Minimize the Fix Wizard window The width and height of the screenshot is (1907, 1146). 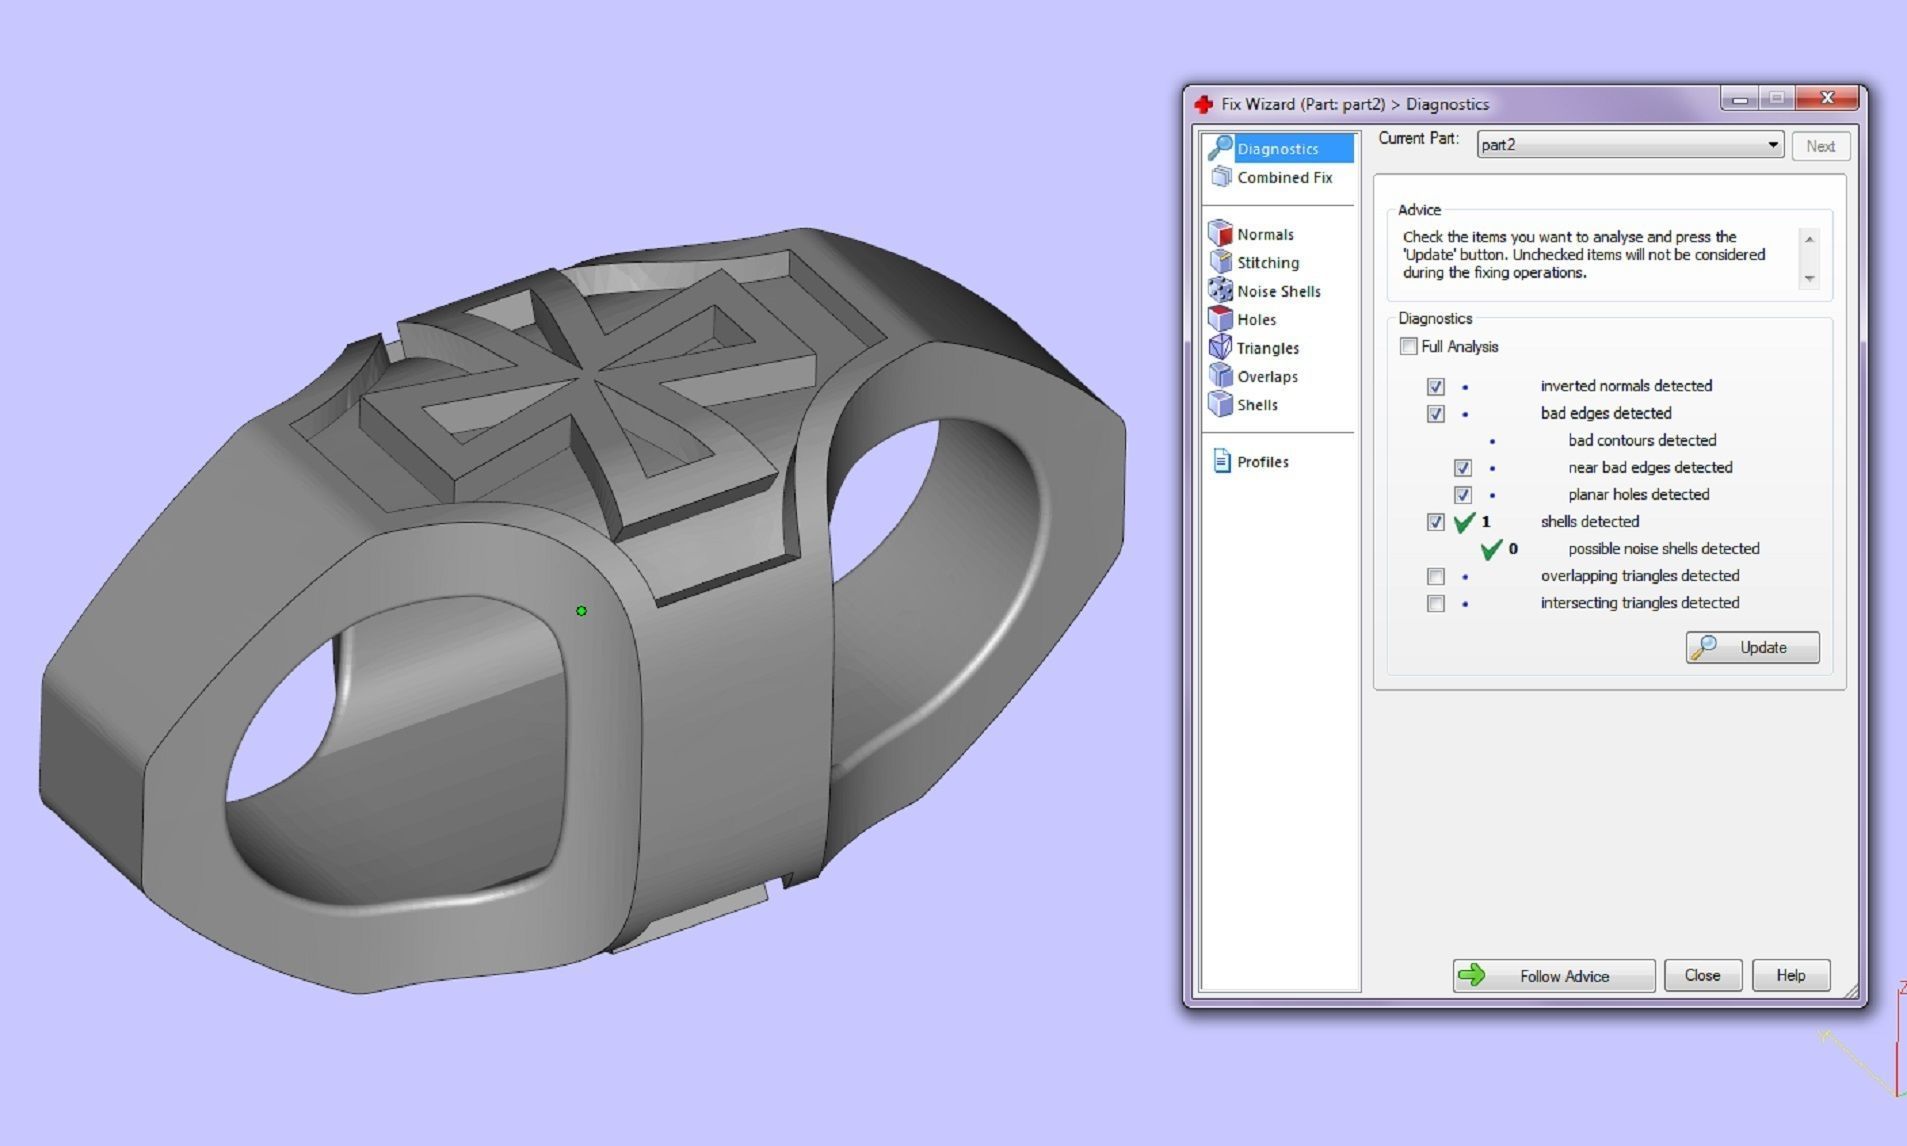(x=1740, y=99)
